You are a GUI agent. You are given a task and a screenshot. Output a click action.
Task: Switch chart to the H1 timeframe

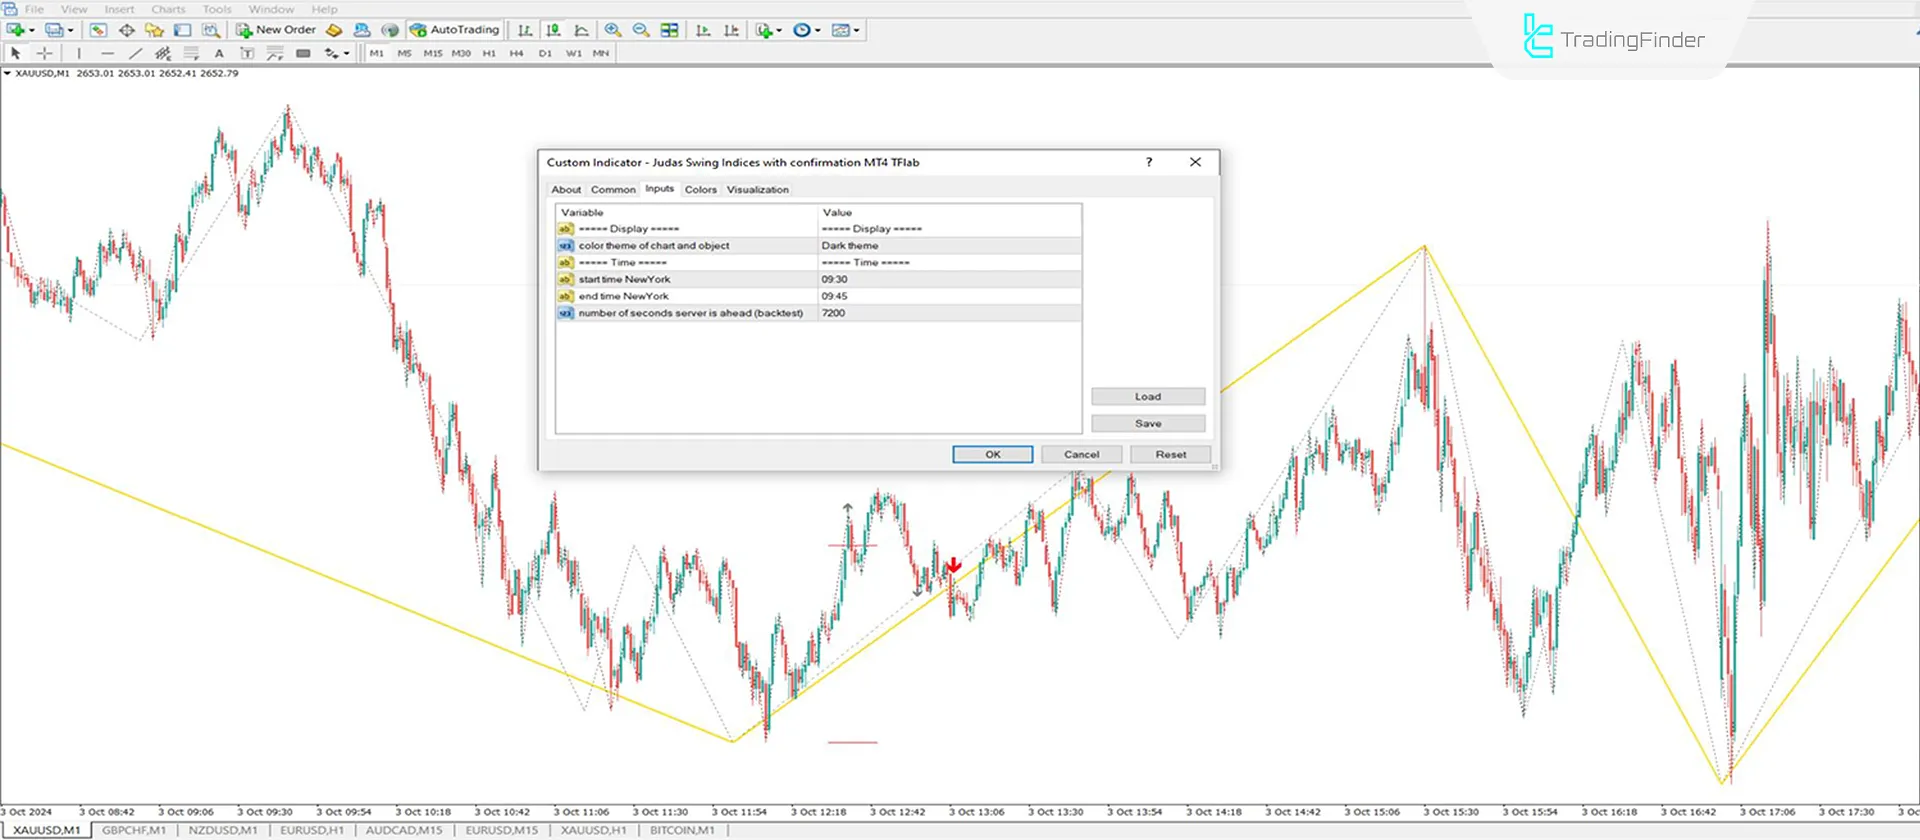pyautogui.click(x=489, y=53)
